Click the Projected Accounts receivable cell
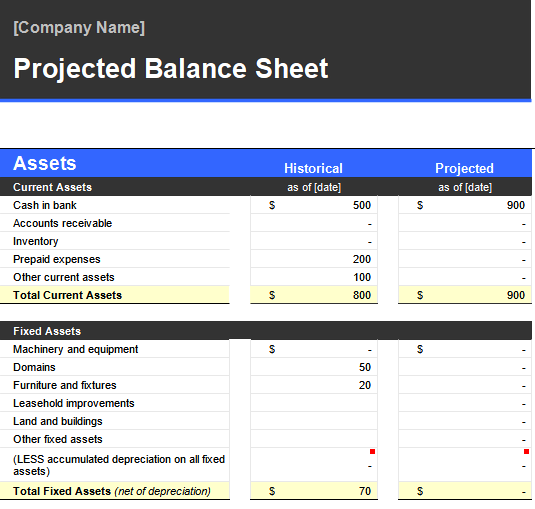 (x=465, y=223)
